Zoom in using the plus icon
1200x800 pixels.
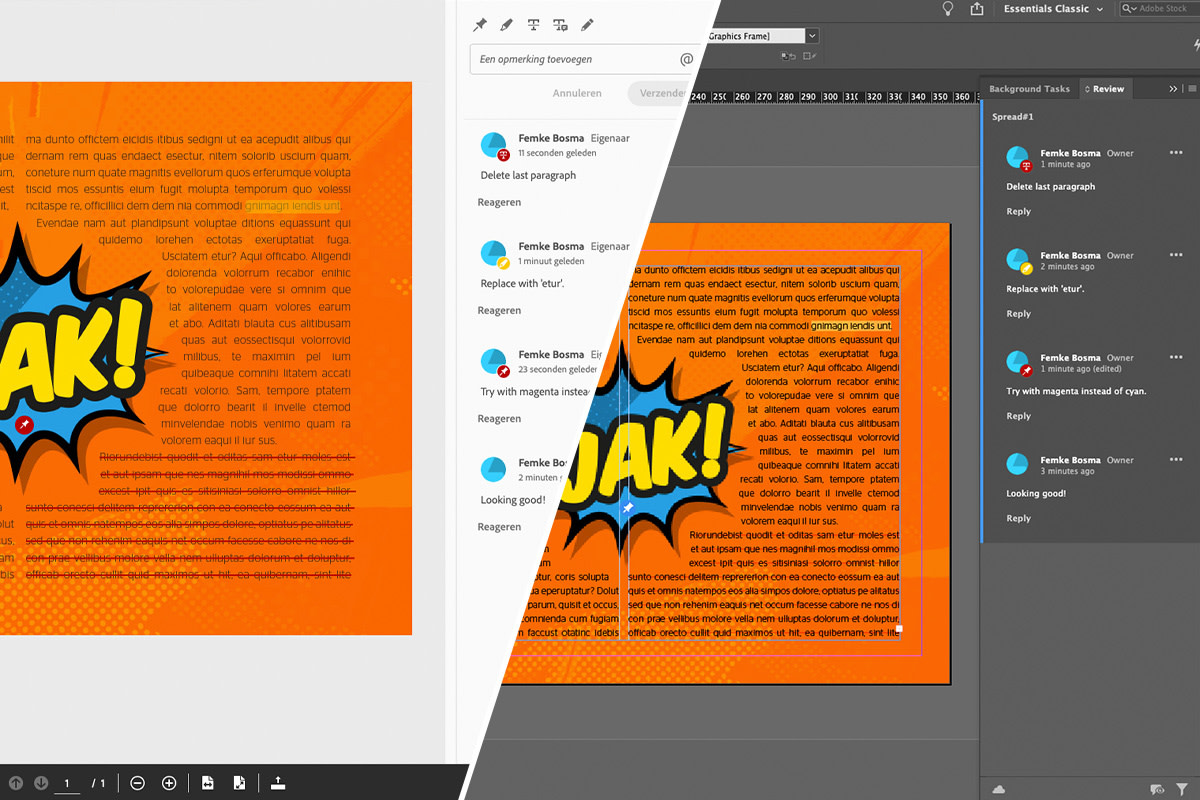[x=169, y=783]
